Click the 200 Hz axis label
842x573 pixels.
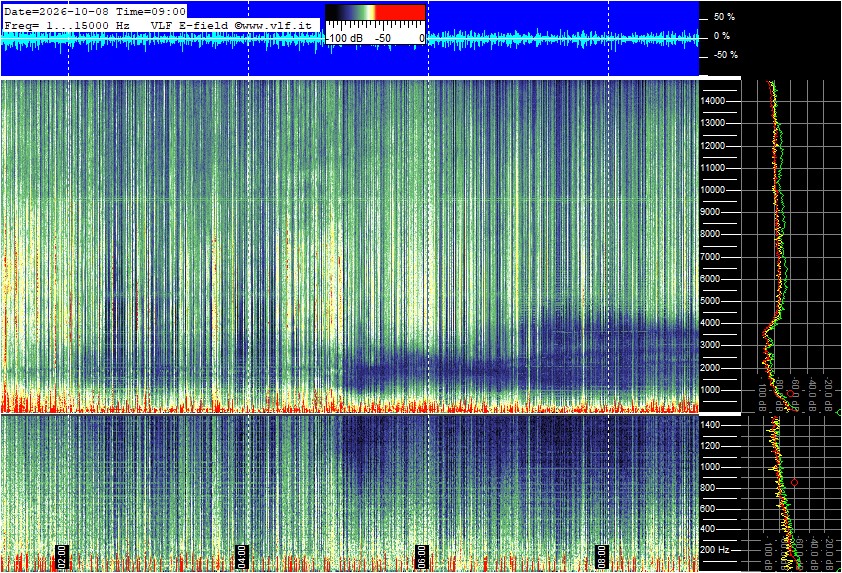pyautogui.click(x=715, y=550)
